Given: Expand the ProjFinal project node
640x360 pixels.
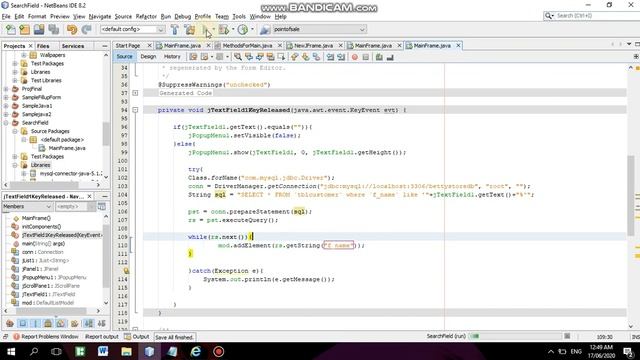Looking at the screenshot, I should (6, 89).
